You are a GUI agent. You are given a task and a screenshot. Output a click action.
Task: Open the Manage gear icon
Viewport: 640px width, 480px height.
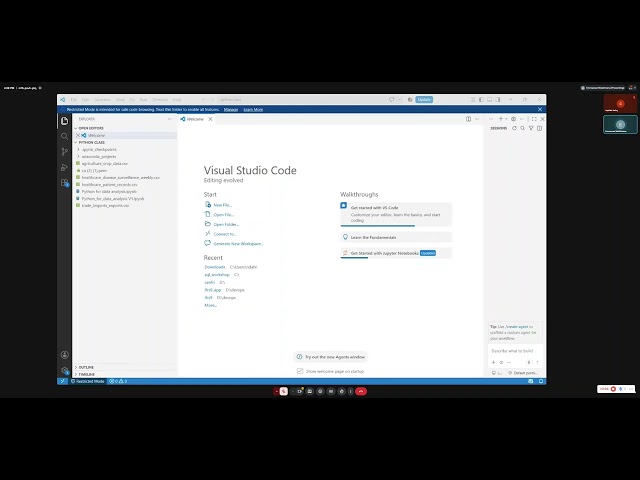click(x=64, y=370)
